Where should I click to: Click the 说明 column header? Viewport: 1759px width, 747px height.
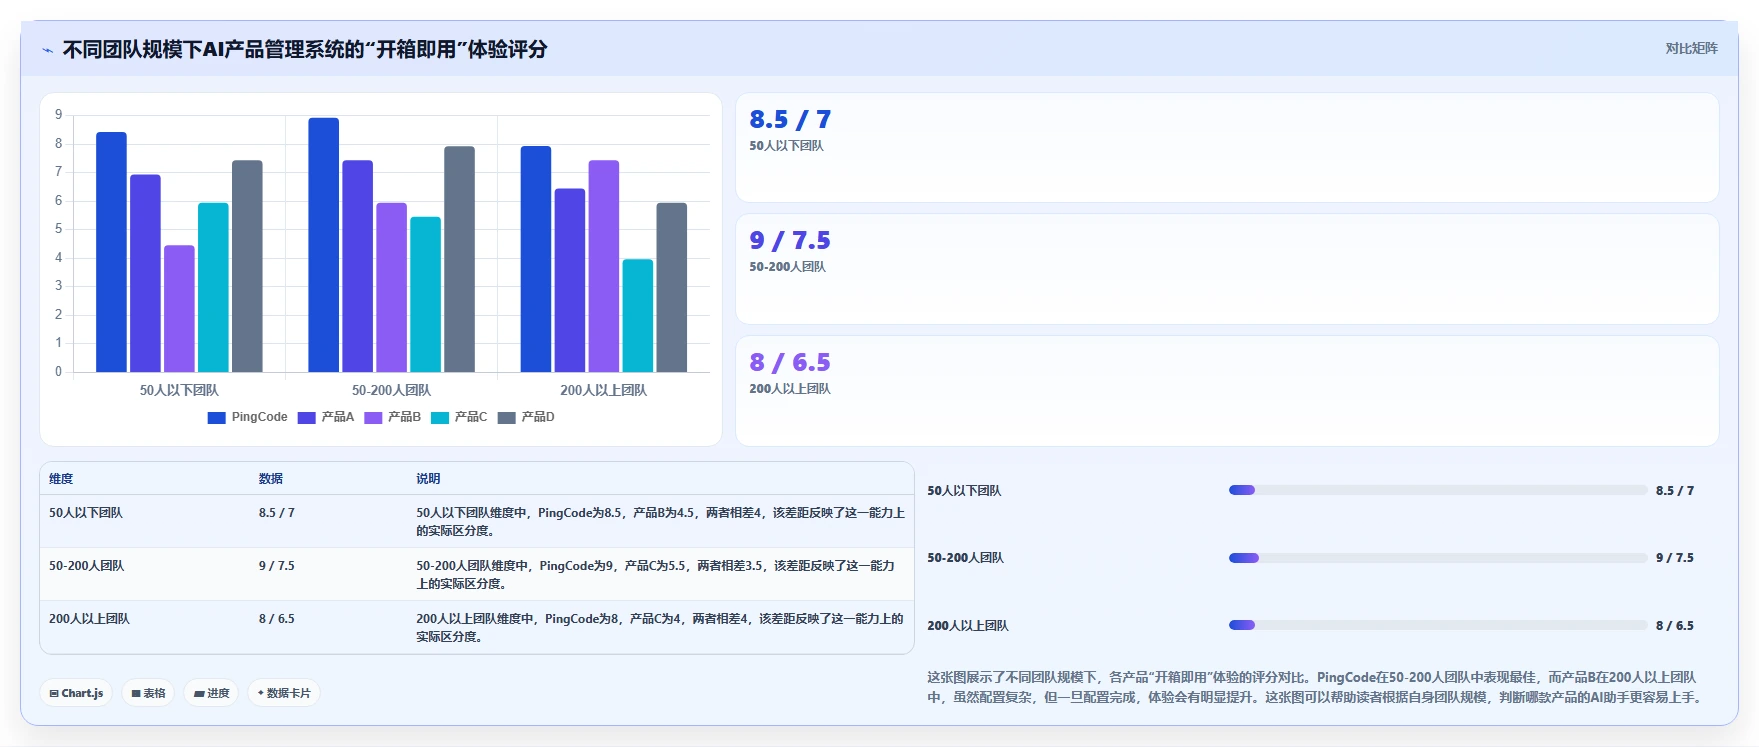click(428, 479)
